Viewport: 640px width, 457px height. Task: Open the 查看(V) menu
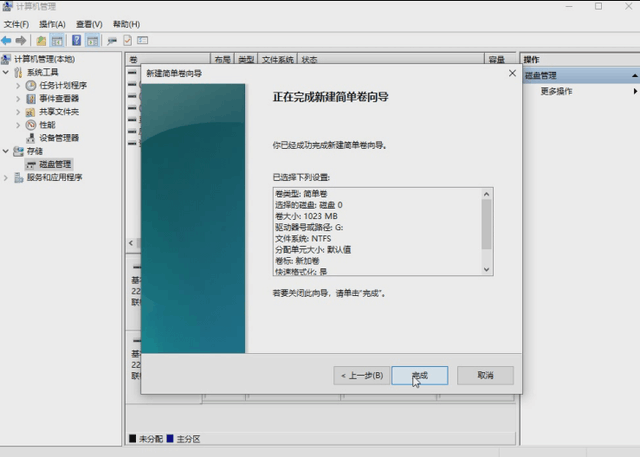89,24
